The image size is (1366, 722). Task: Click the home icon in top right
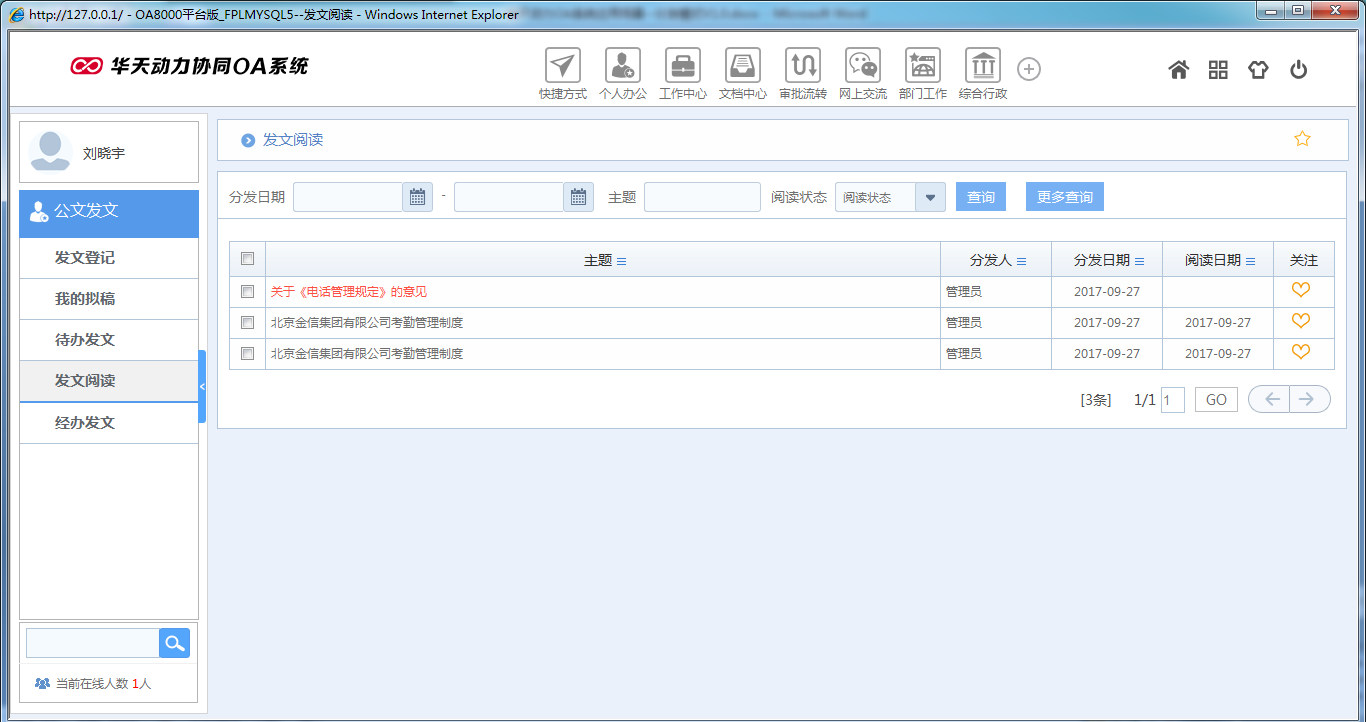[x=1178, y=69]
